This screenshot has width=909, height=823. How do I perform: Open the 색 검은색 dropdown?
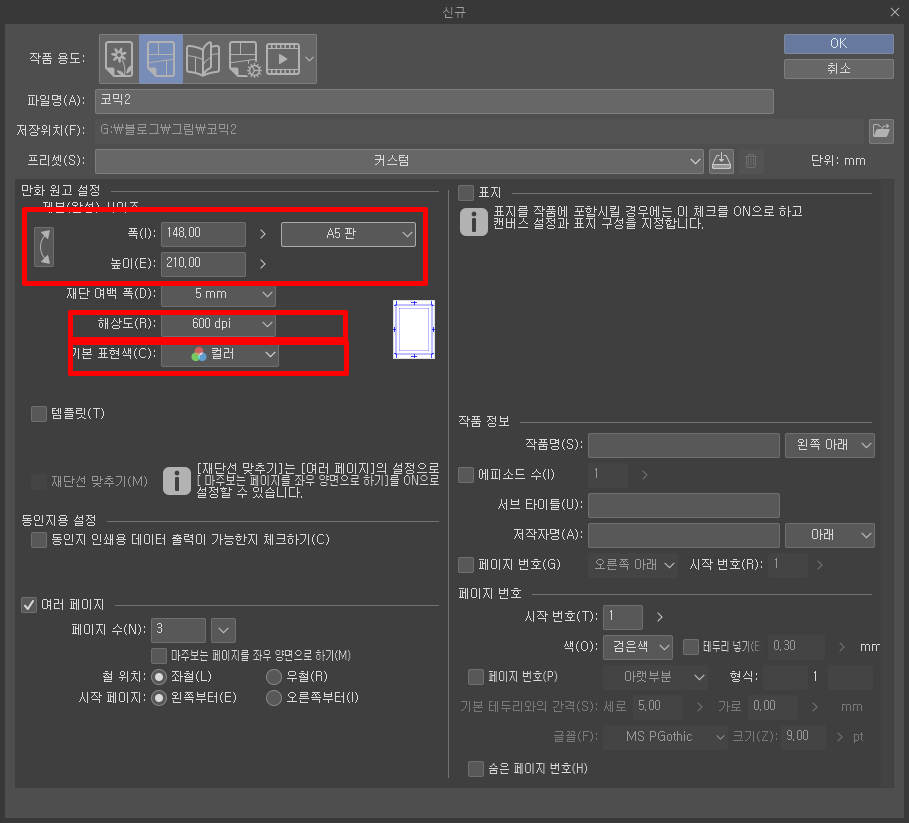pos(638,647)
